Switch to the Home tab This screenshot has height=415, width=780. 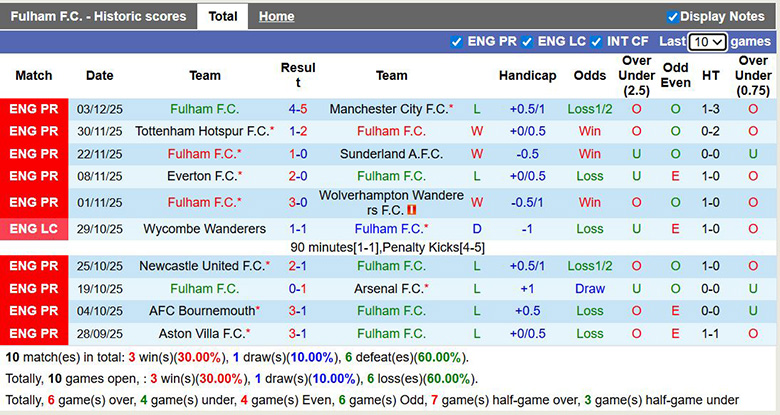tap(276, 16)
